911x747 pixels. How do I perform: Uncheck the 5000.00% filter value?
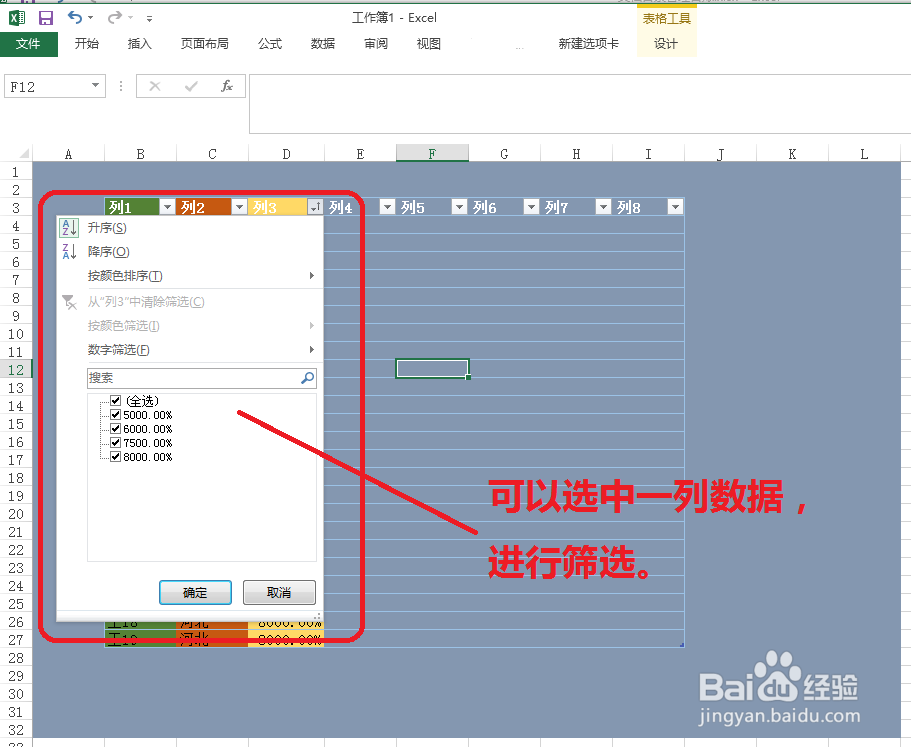(115, 414)
